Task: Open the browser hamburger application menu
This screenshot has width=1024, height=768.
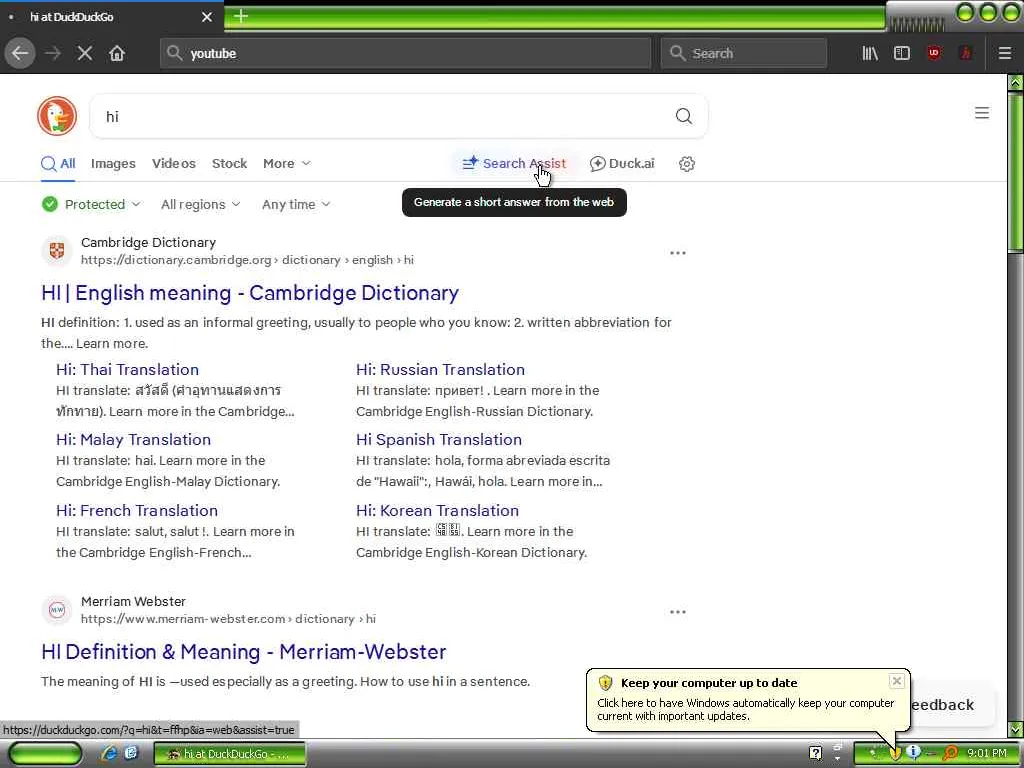Action: [1005, 53]
